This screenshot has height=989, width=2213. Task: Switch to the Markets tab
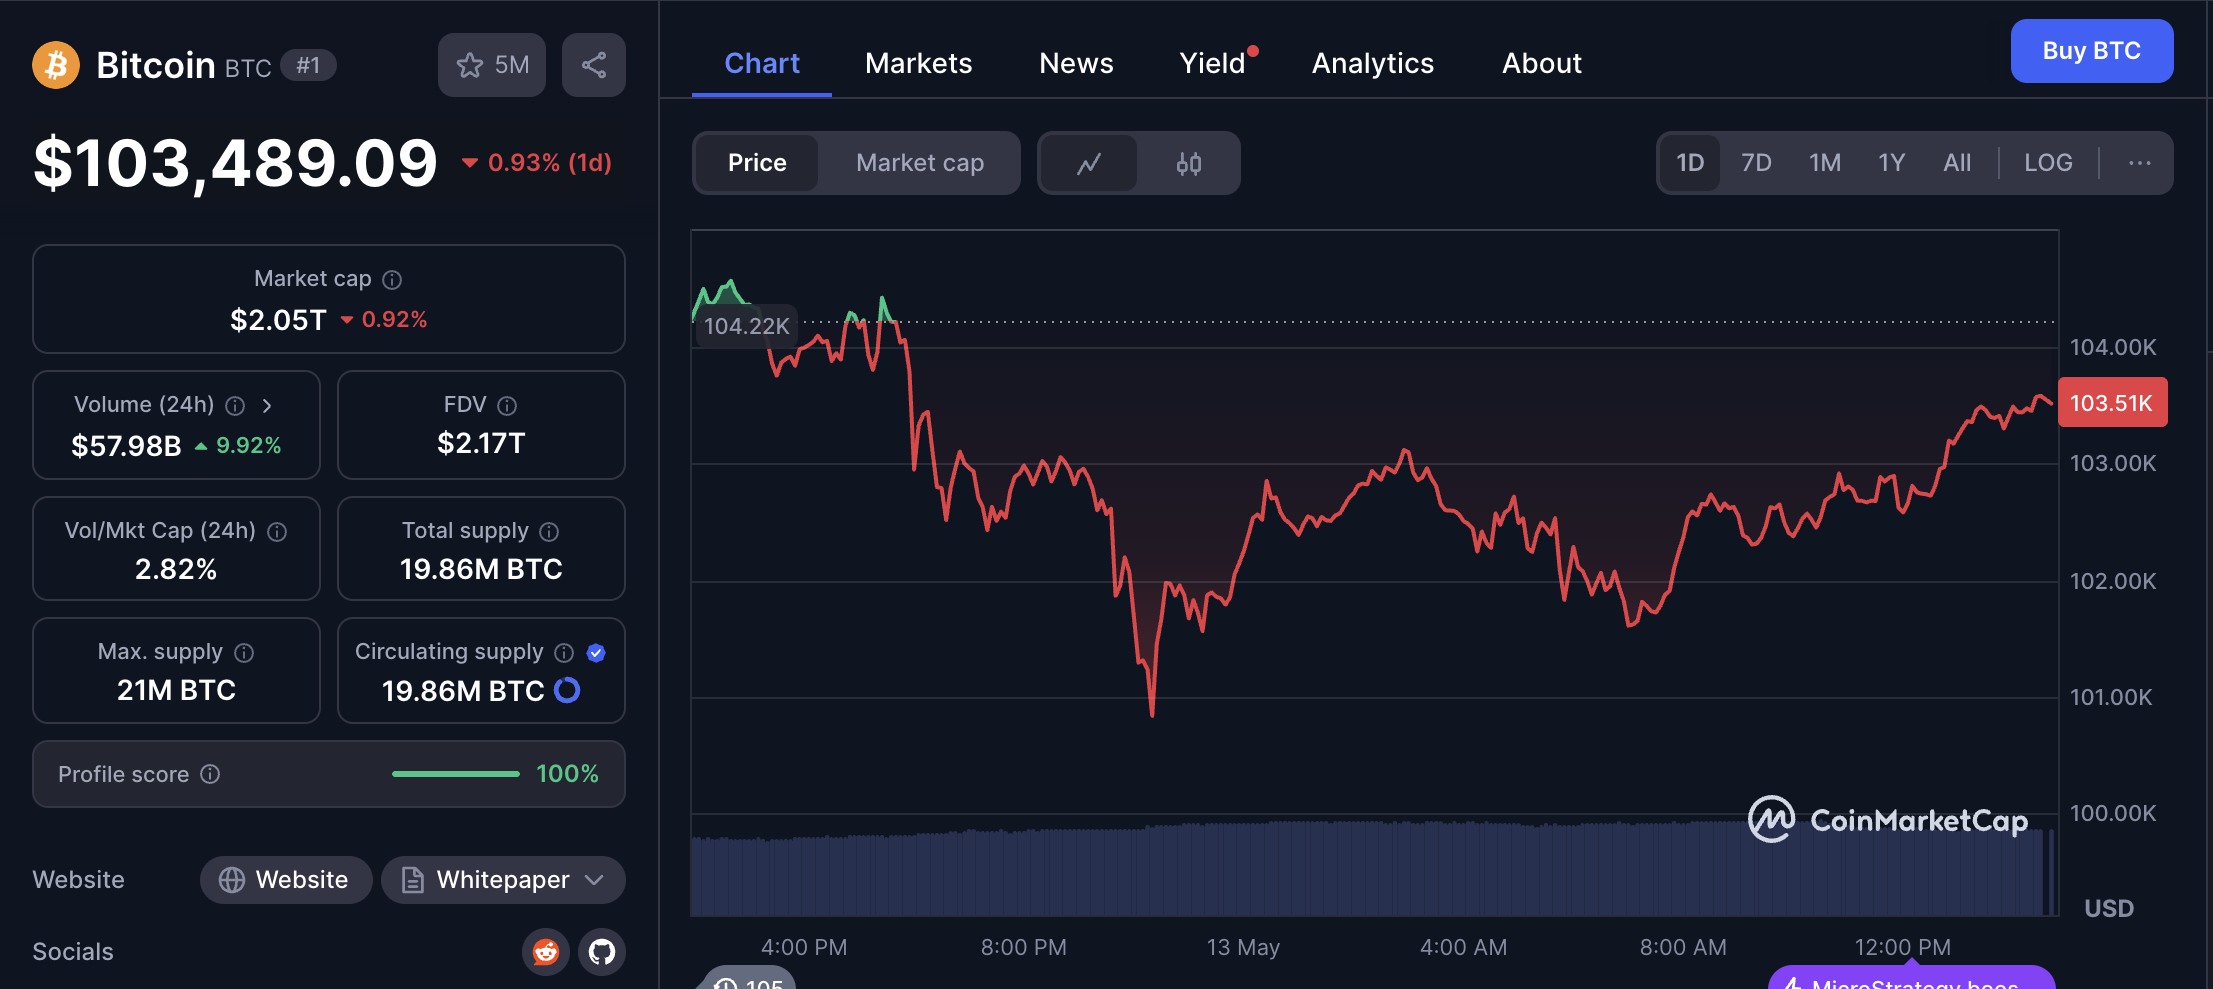[x=918, y=63]
